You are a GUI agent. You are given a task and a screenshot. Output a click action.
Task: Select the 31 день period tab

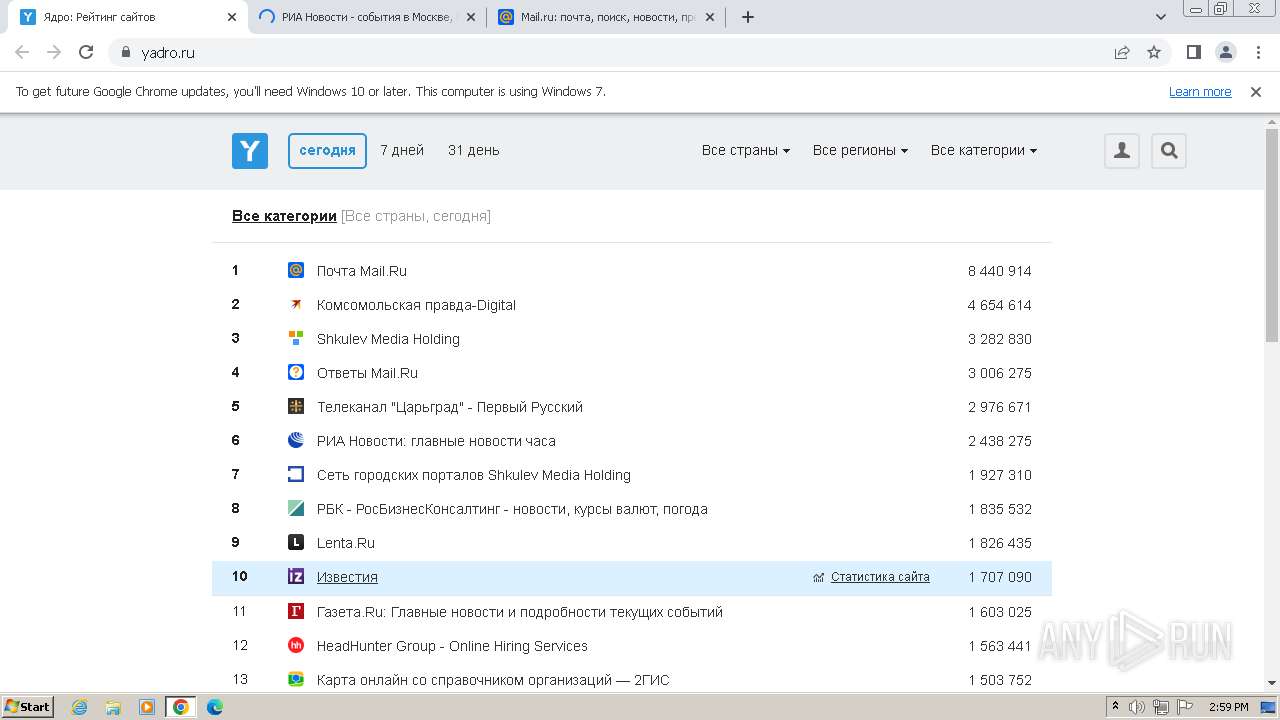click(x=474, y=150)
